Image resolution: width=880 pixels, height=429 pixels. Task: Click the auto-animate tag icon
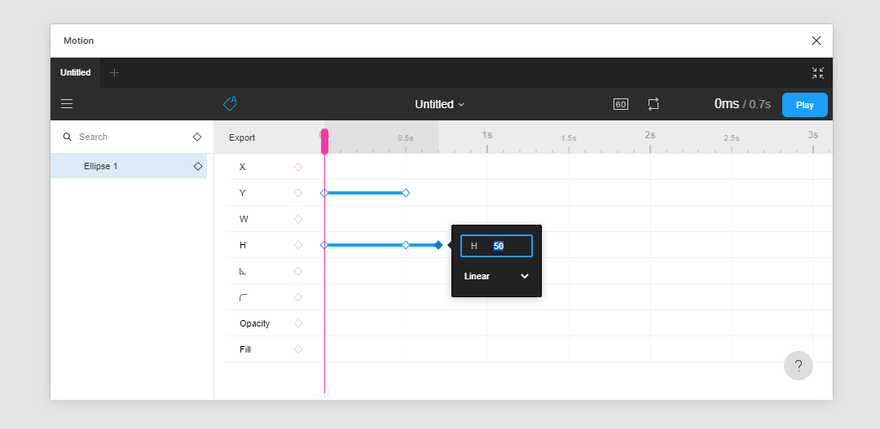pyautogui.click(x=230, y=103)
